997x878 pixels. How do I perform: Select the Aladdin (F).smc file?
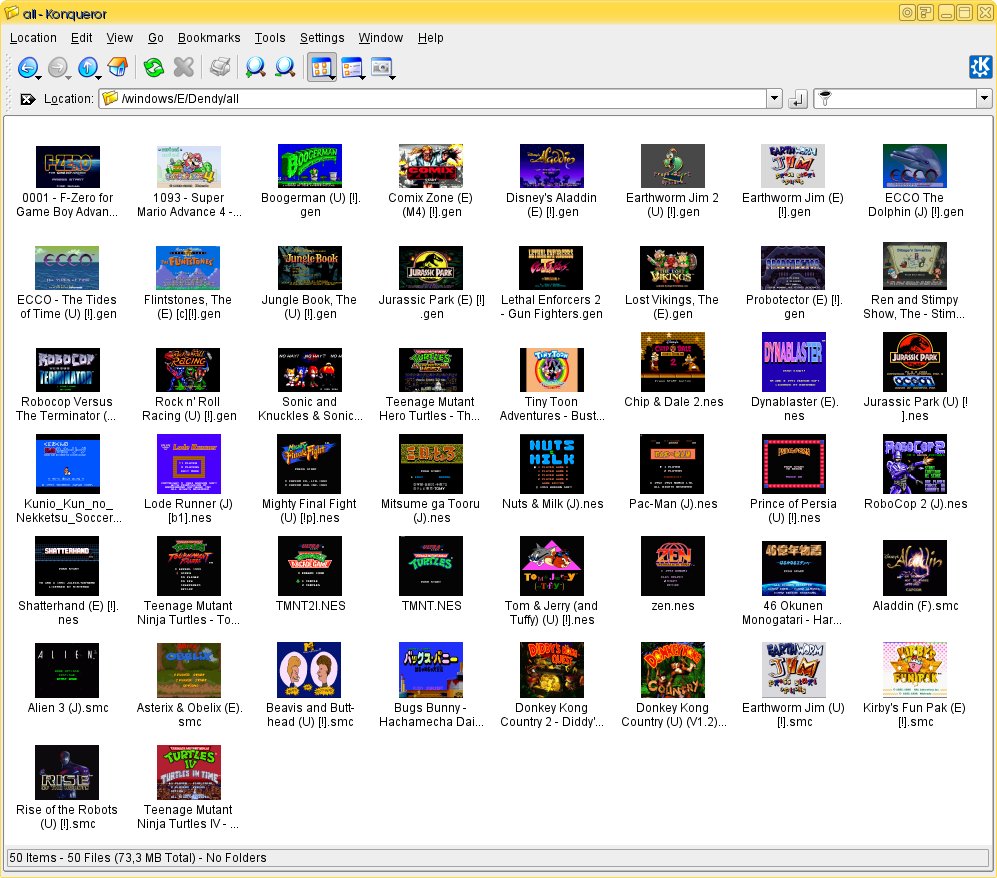click(914, 576)
